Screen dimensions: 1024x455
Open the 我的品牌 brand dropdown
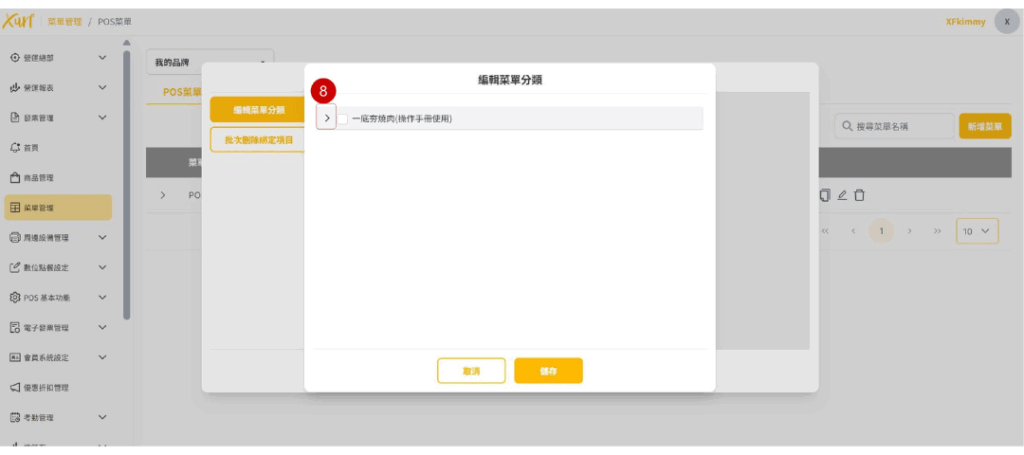(x=210, y=62)
